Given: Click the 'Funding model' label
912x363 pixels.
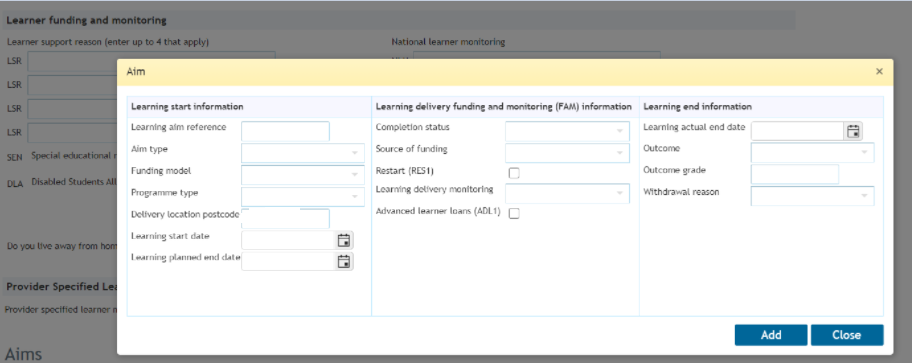Looking at the screenshot, I should tap(161, 171).
